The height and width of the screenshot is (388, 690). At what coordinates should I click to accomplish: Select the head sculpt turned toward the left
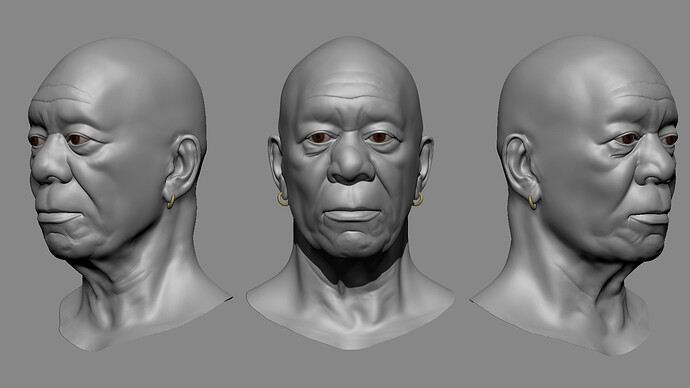130,194
